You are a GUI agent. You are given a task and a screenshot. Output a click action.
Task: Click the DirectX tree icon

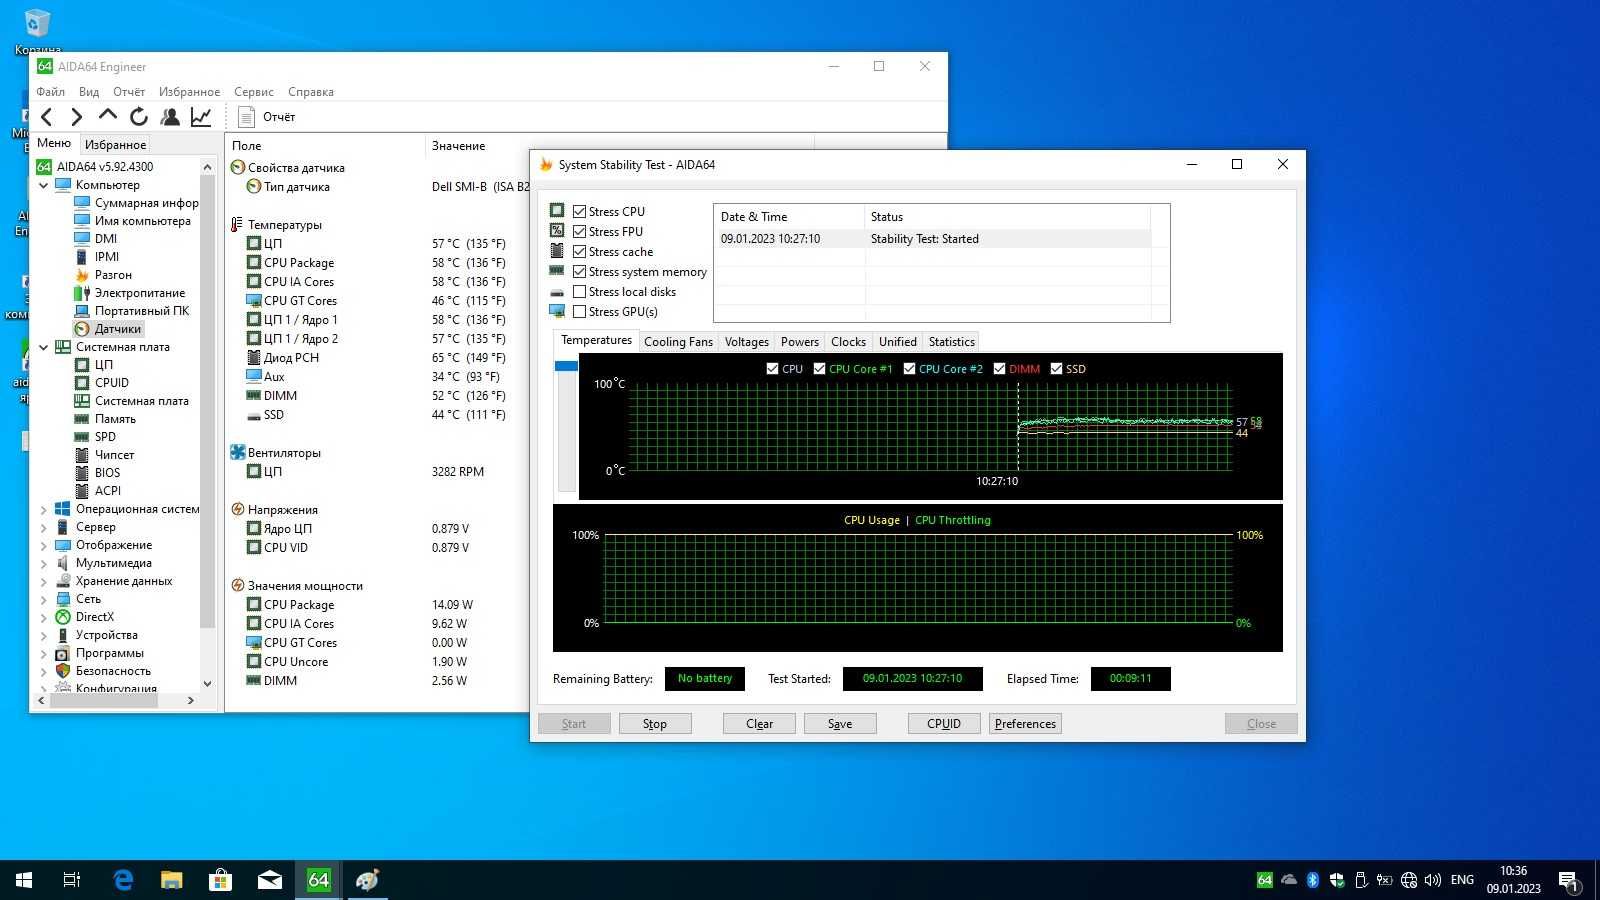63,617
